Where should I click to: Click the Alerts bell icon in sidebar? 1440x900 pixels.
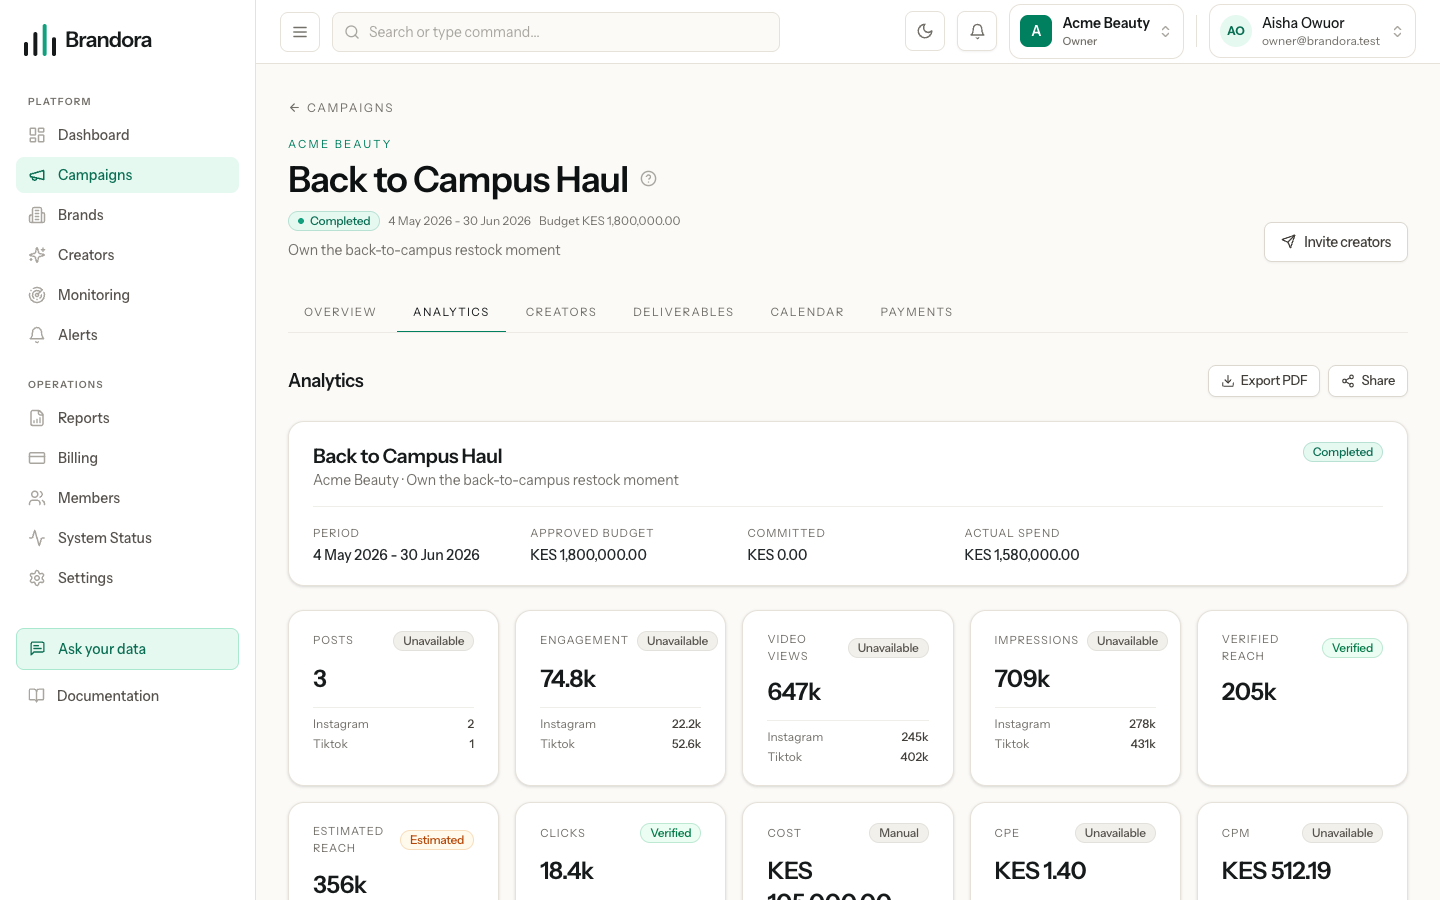click(37, 335)
